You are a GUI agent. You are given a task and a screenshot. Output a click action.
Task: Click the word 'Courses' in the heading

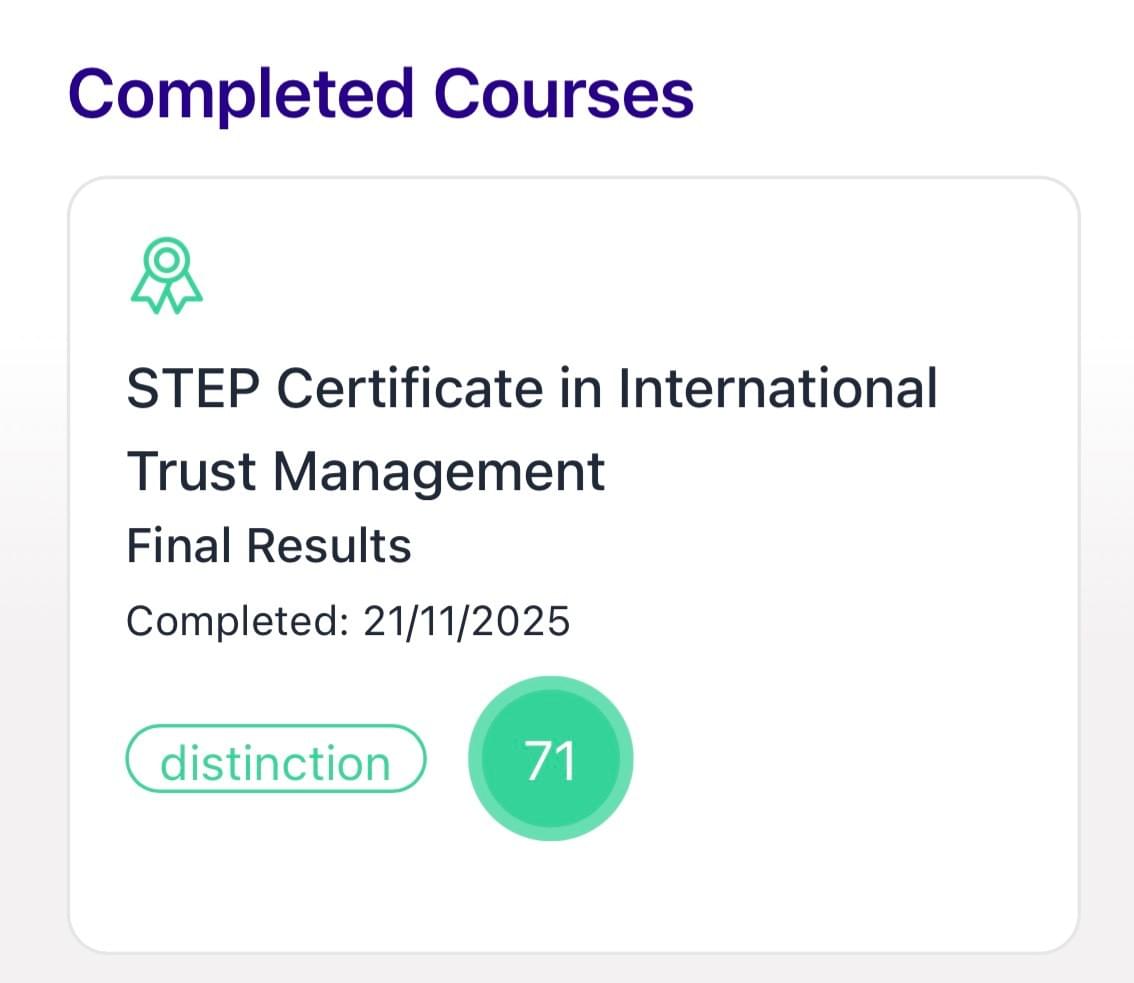coord(563,95)
